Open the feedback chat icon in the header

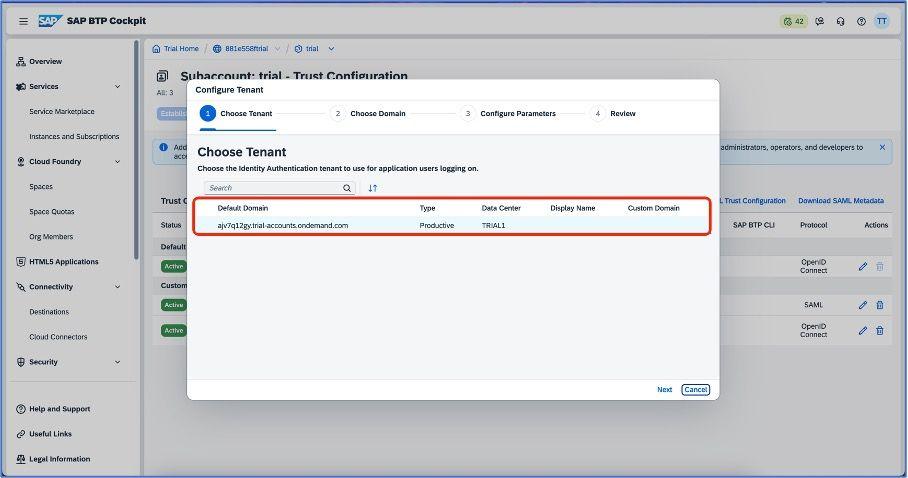[x=819, y=21]
